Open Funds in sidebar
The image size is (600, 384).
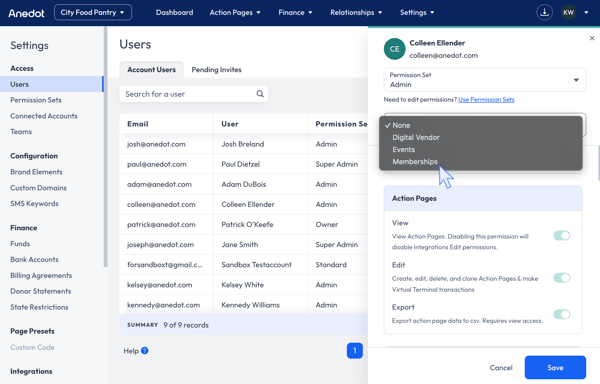click(x=20, y=244)
